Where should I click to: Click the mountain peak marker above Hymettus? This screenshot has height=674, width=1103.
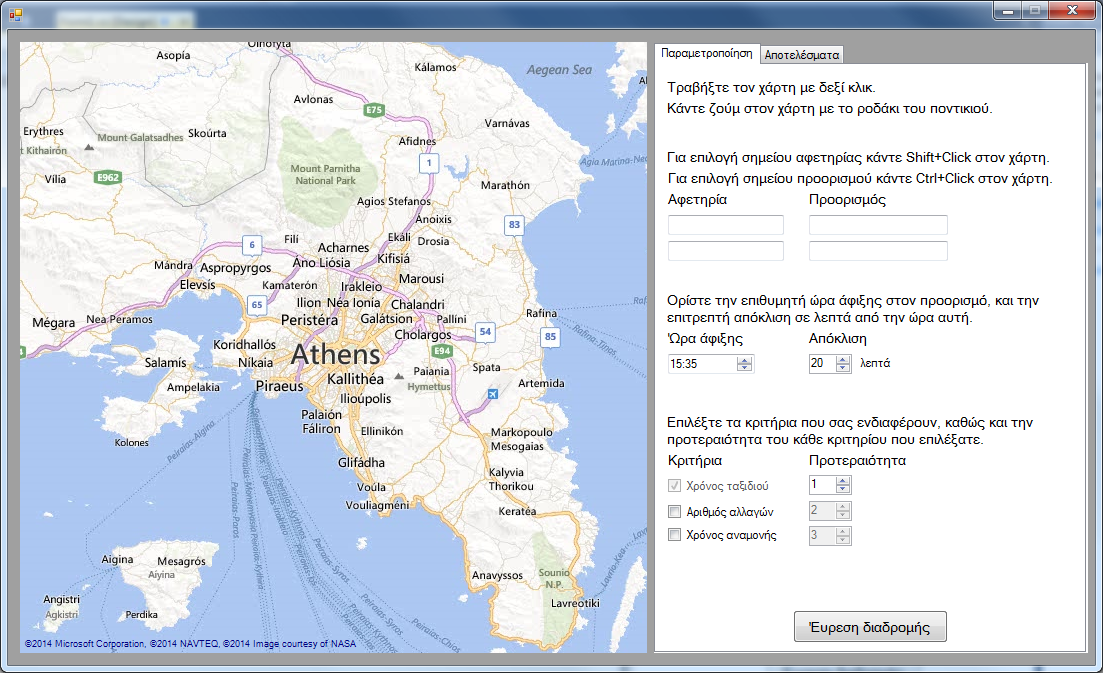click(x=399, y=376)
